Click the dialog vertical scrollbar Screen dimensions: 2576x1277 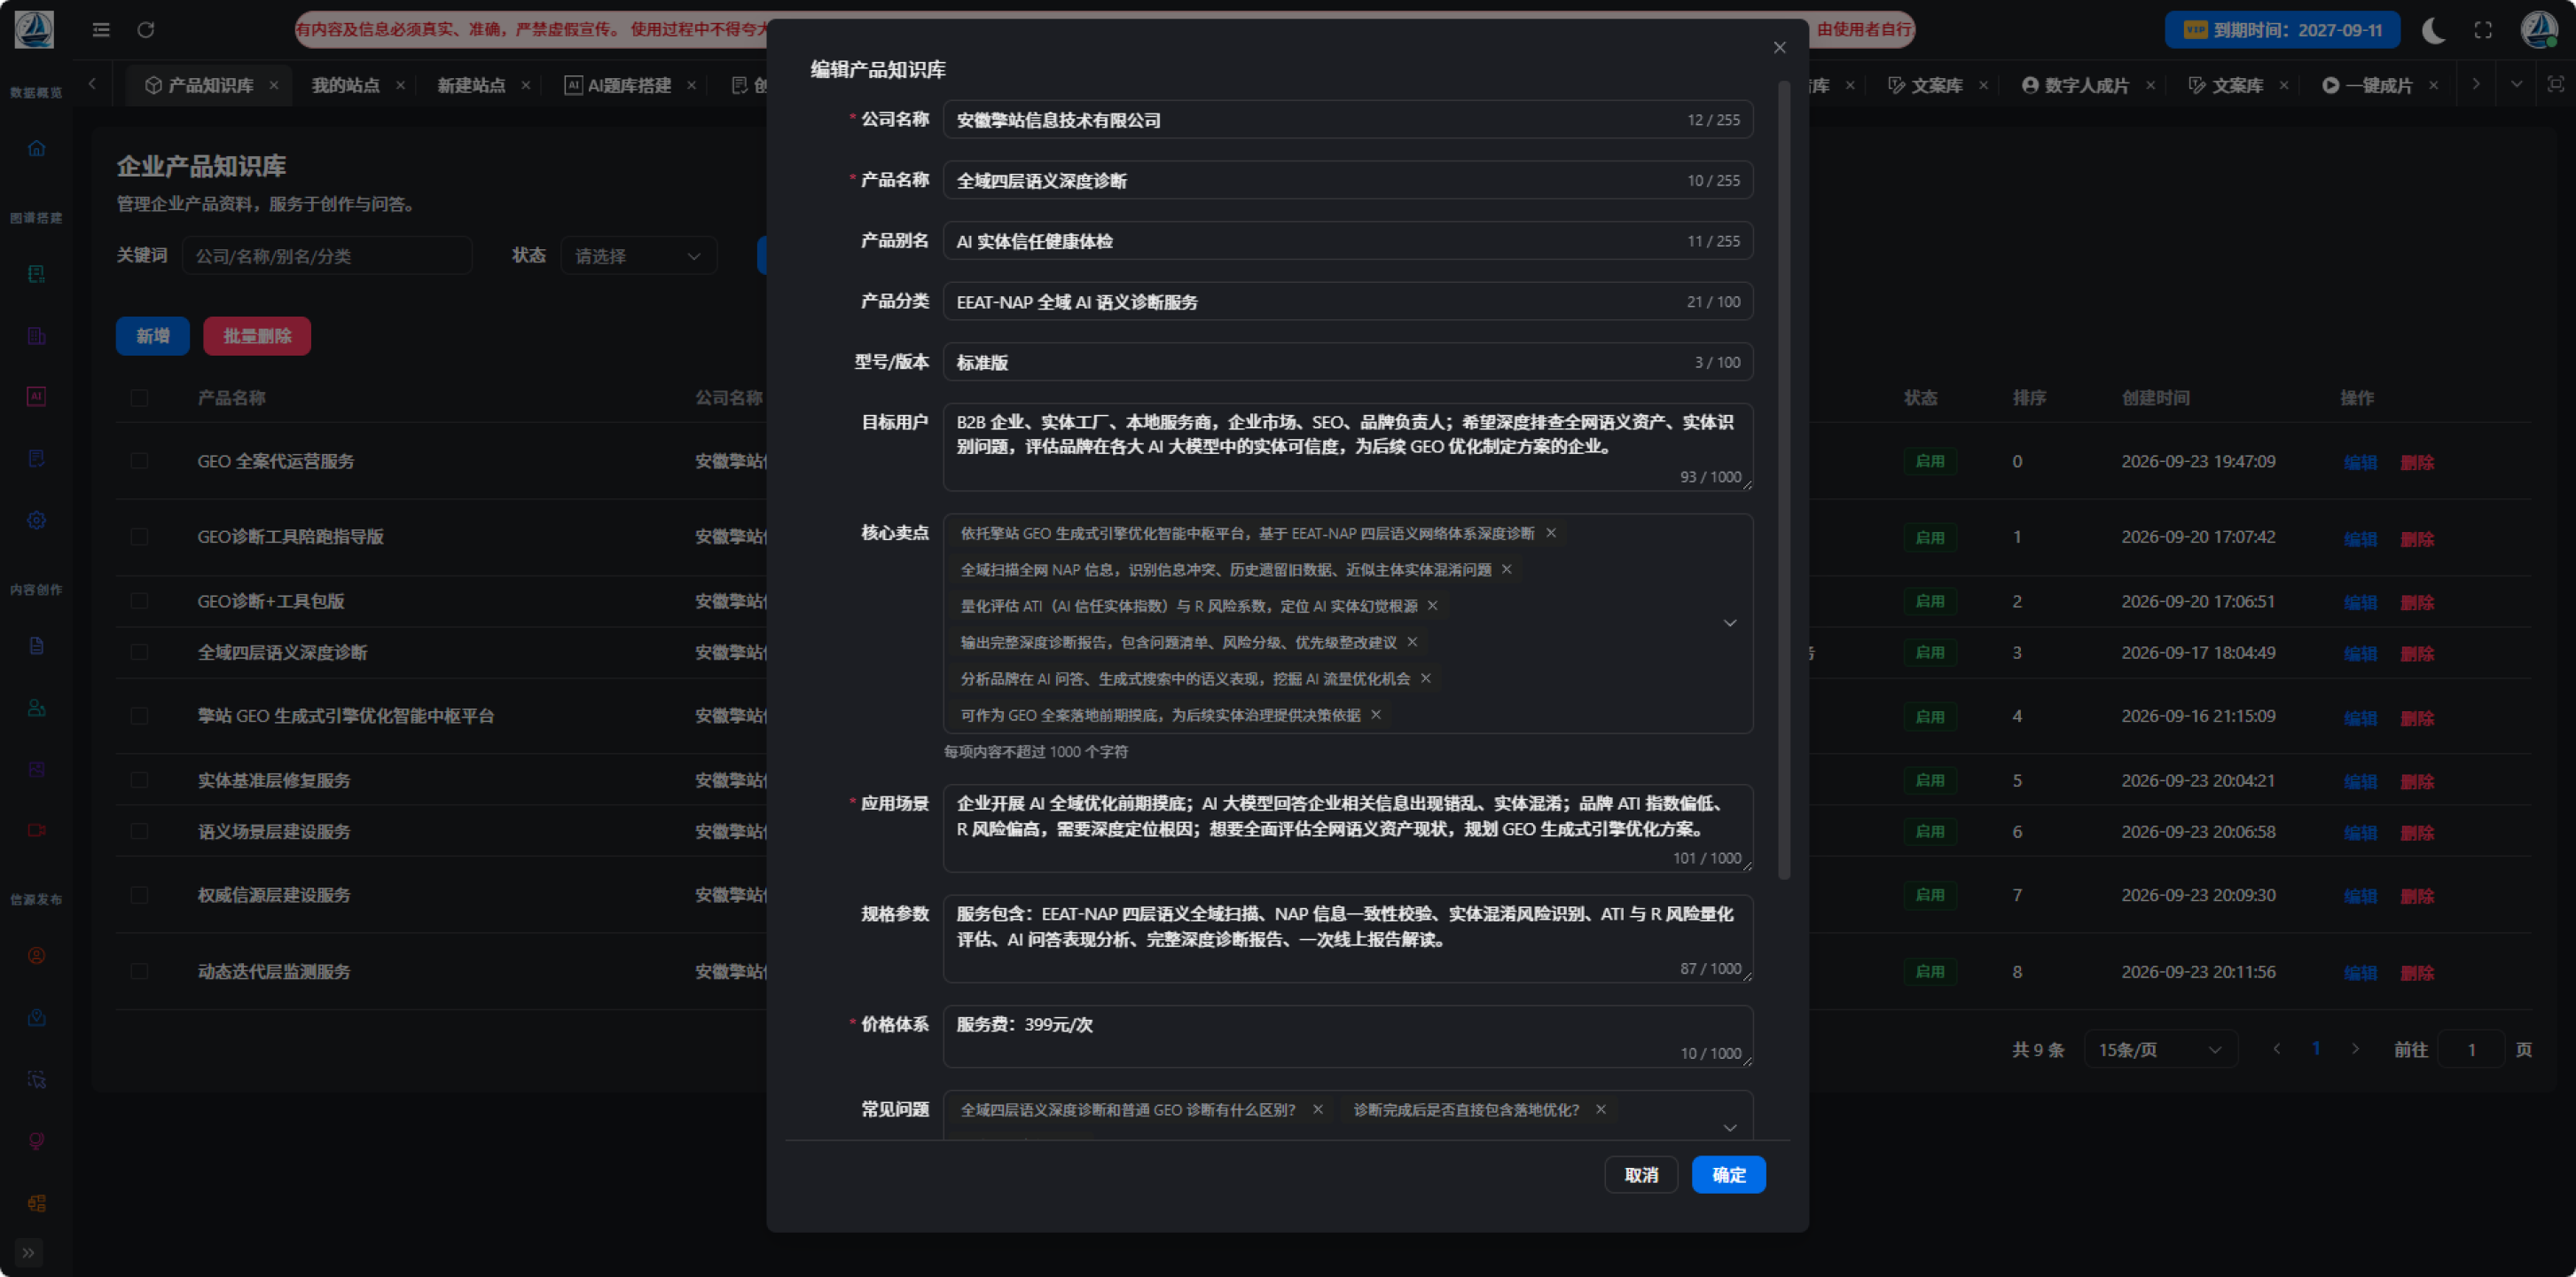1784,480
